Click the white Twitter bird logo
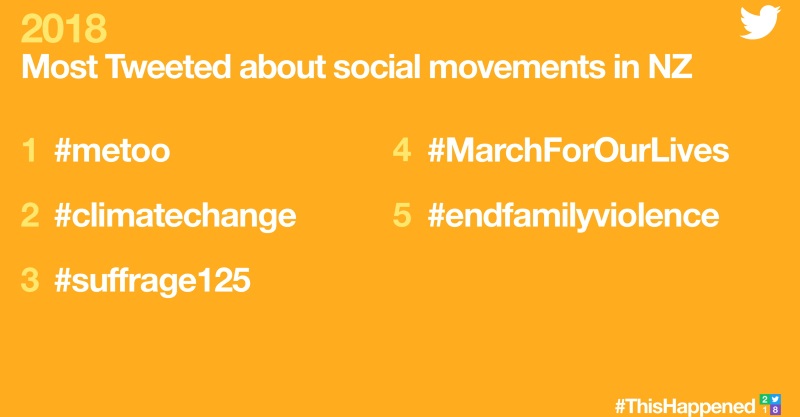Viewport: 800px width, 417px height. (760, 22)
